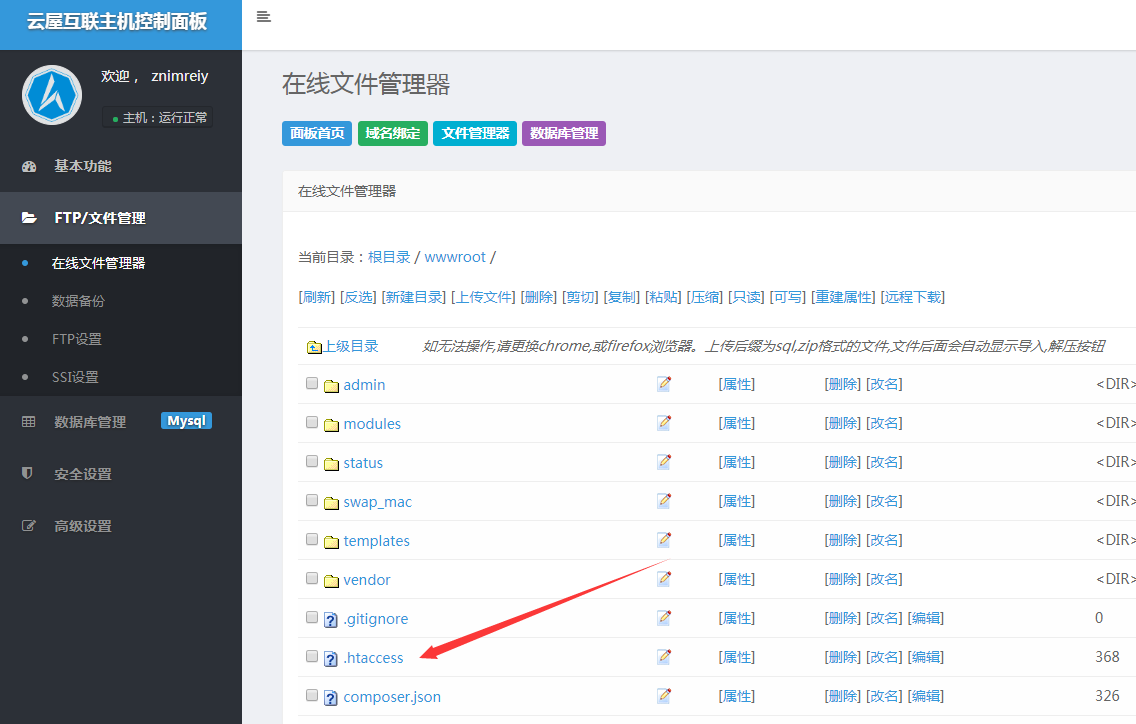This screenshot has height=724, width=1136.
Task: Click the edit pencil icon for .htaccess row
Action: coord(664,657)
